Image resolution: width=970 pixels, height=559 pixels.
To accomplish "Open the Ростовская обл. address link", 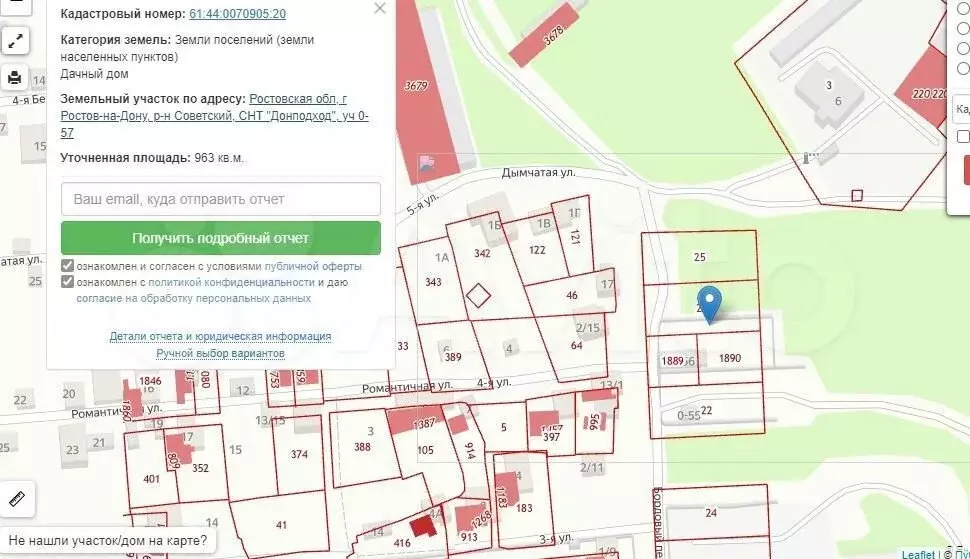I will tap(214, 116).
